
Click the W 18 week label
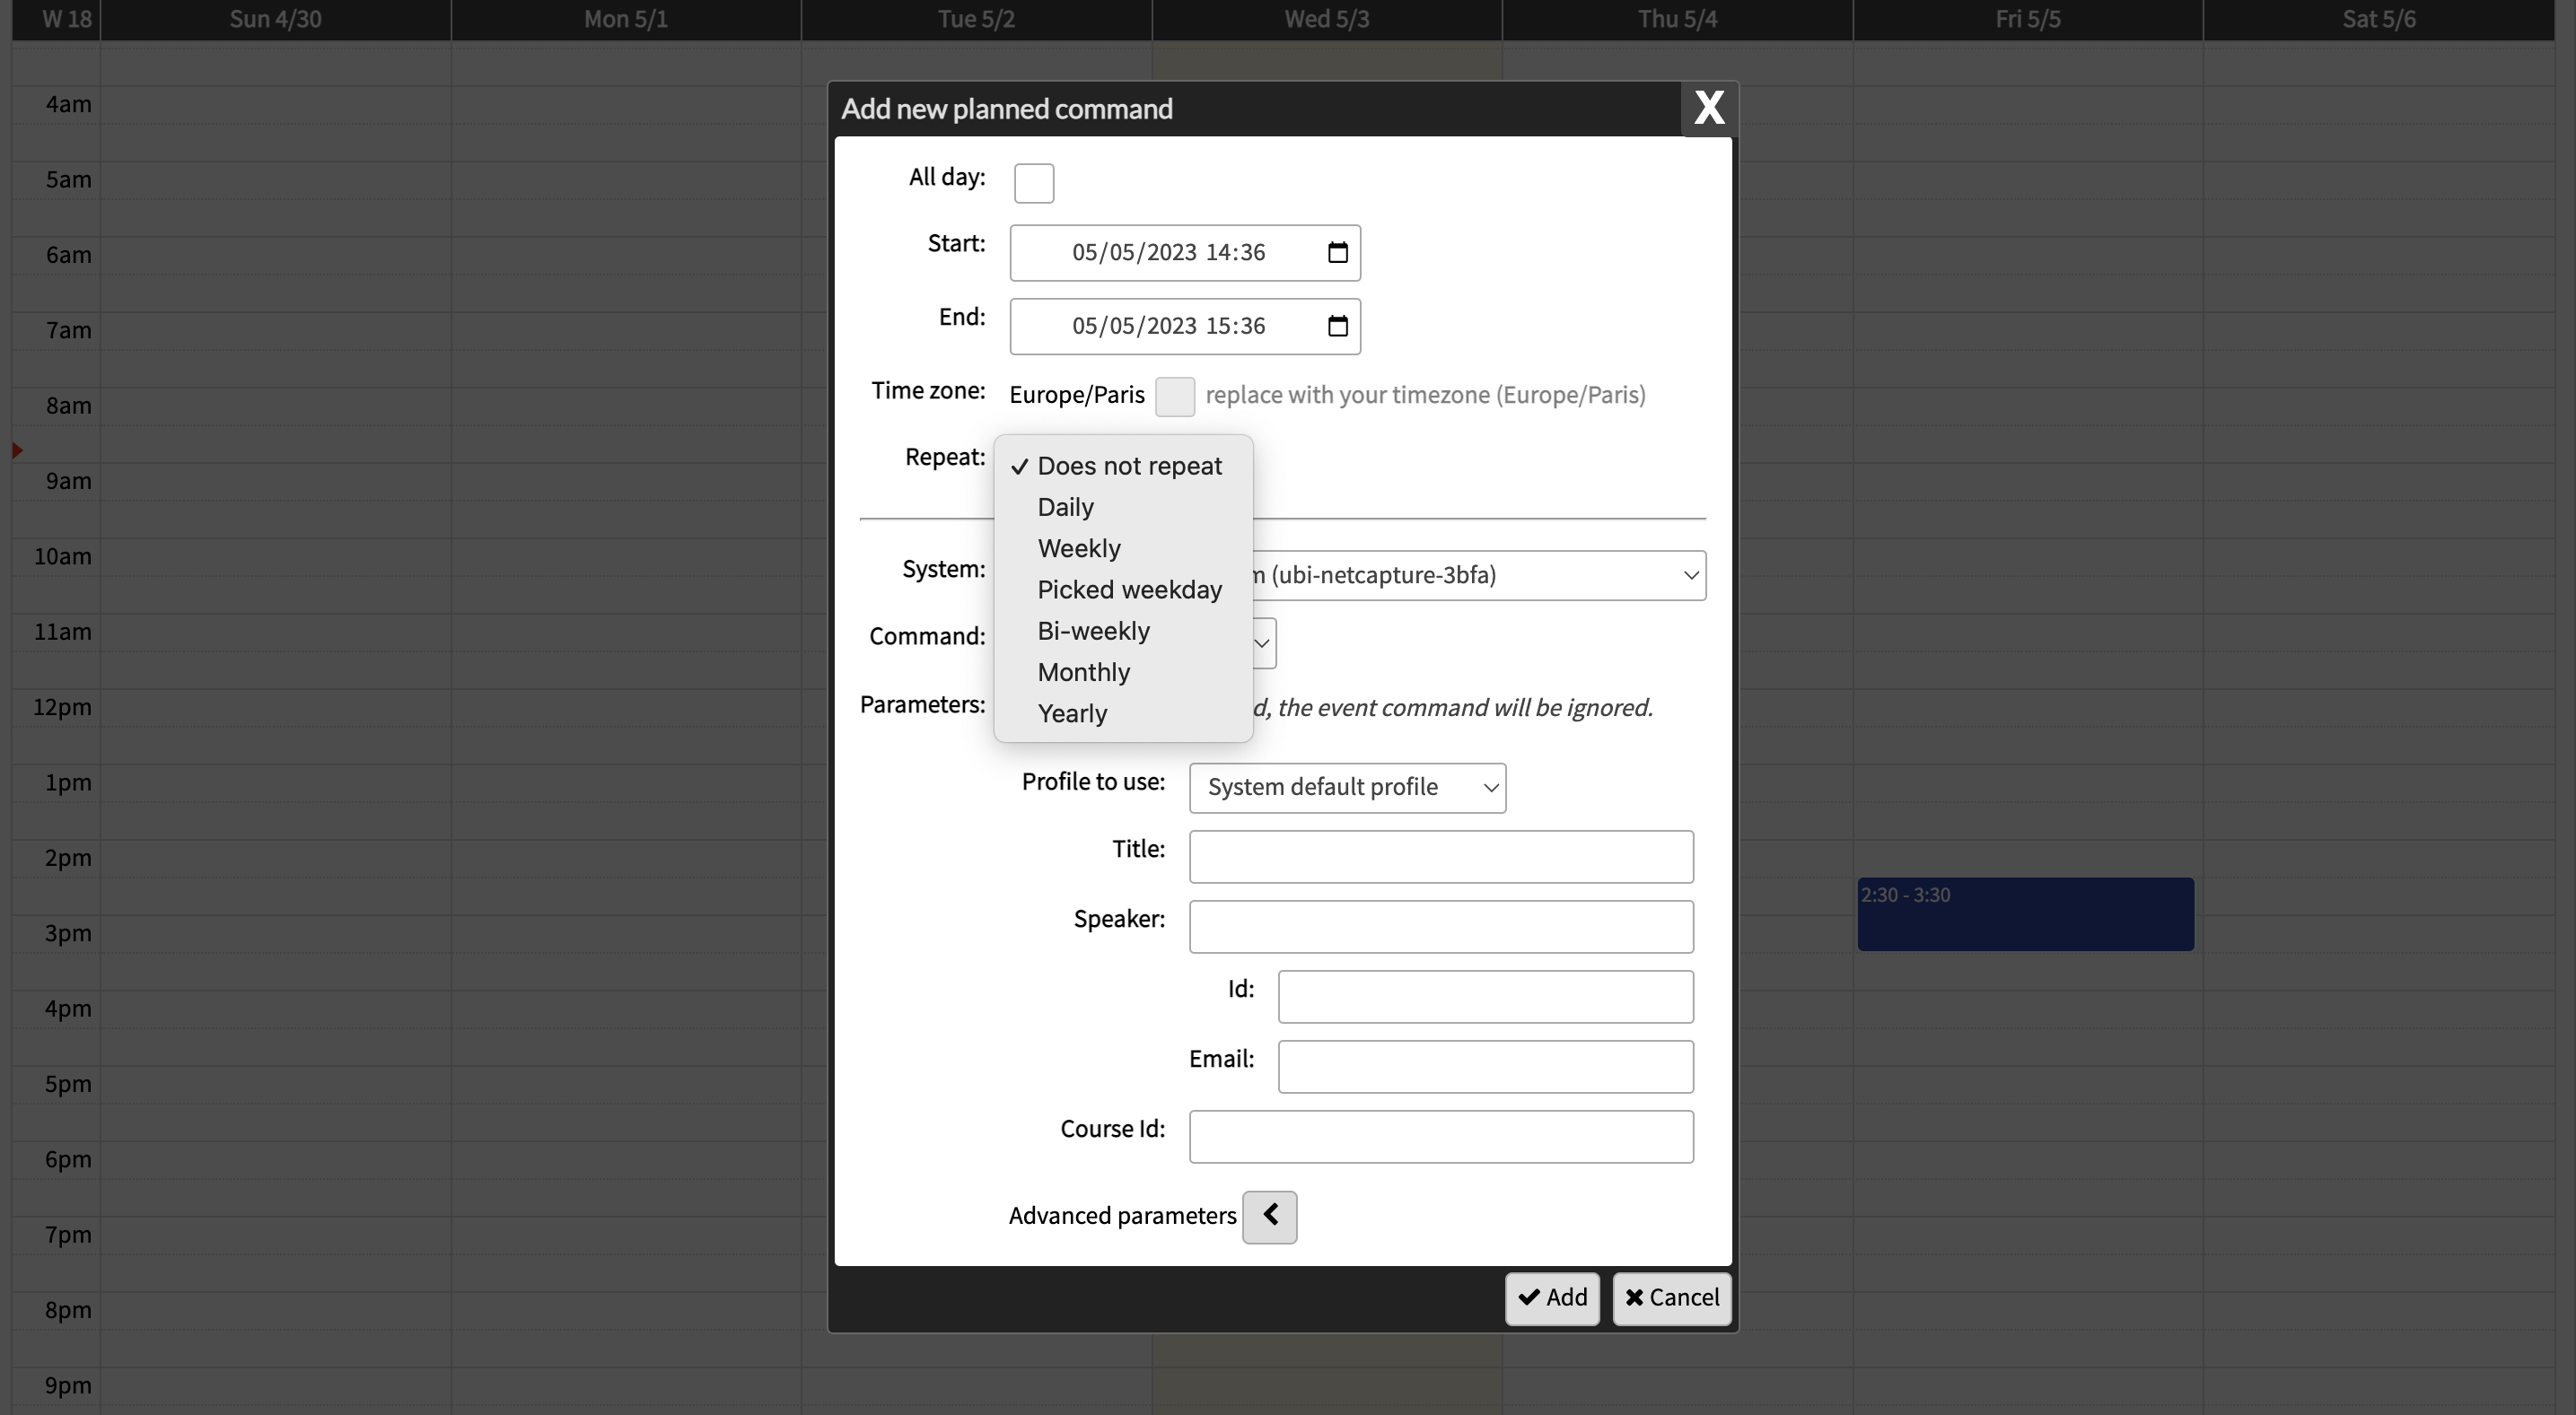tap(66, 20)
